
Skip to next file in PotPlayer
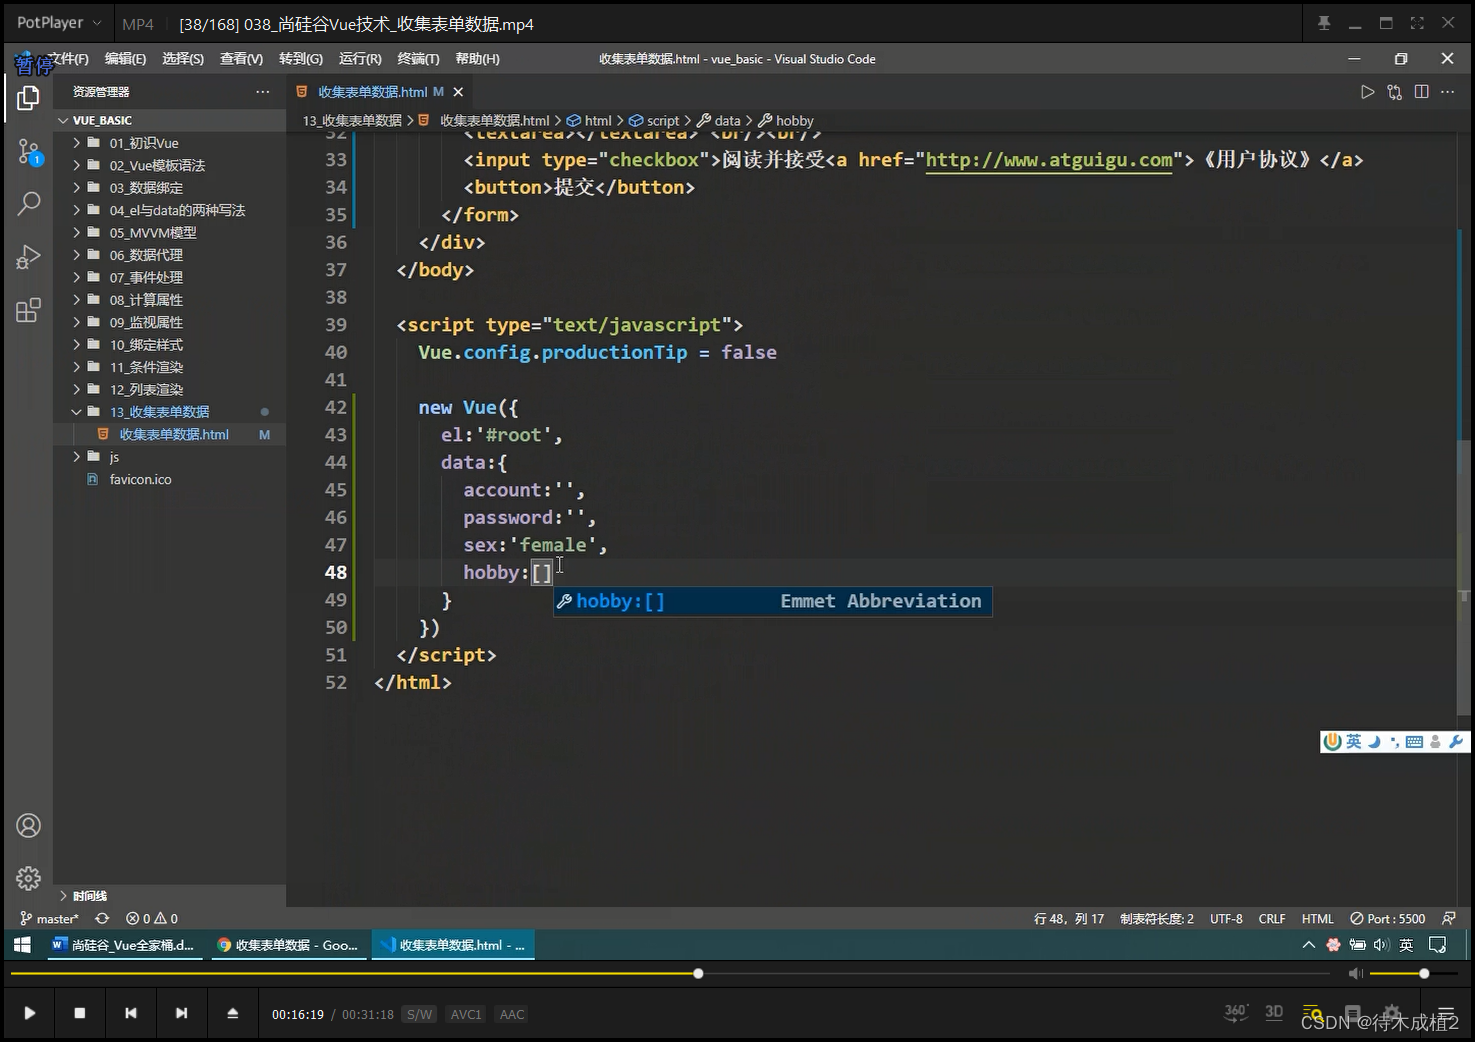click(181, 1013)
